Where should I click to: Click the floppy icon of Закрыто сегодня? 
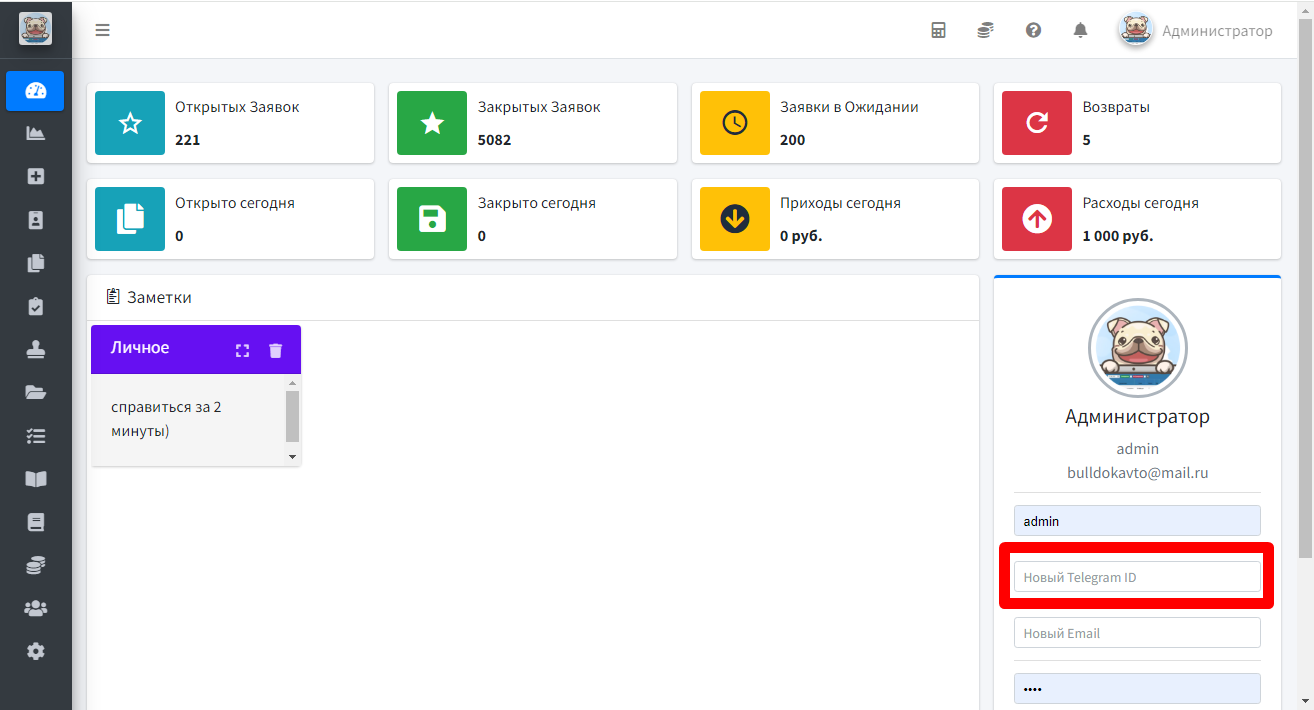click(432, 219)
